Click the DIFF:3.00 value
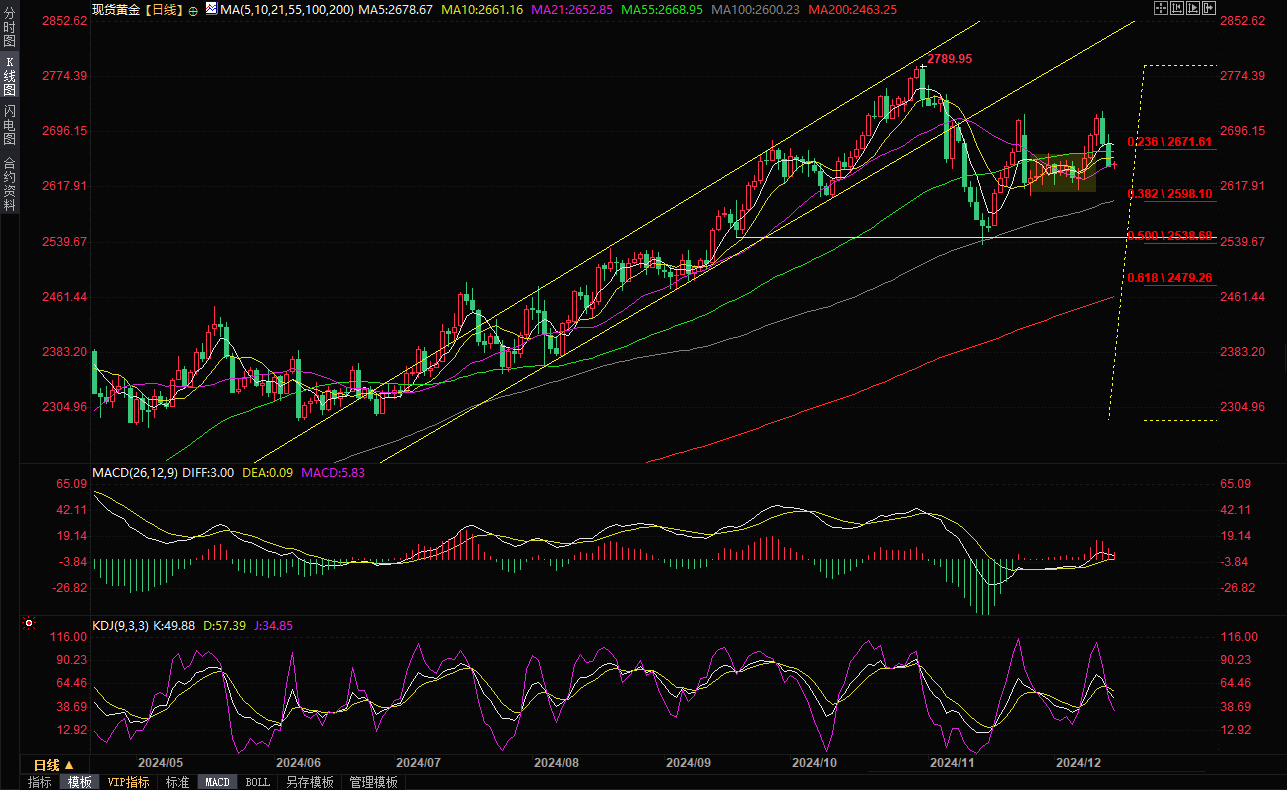The width and height of the screenshot is (1287, 790). click(x=209, y=472)
